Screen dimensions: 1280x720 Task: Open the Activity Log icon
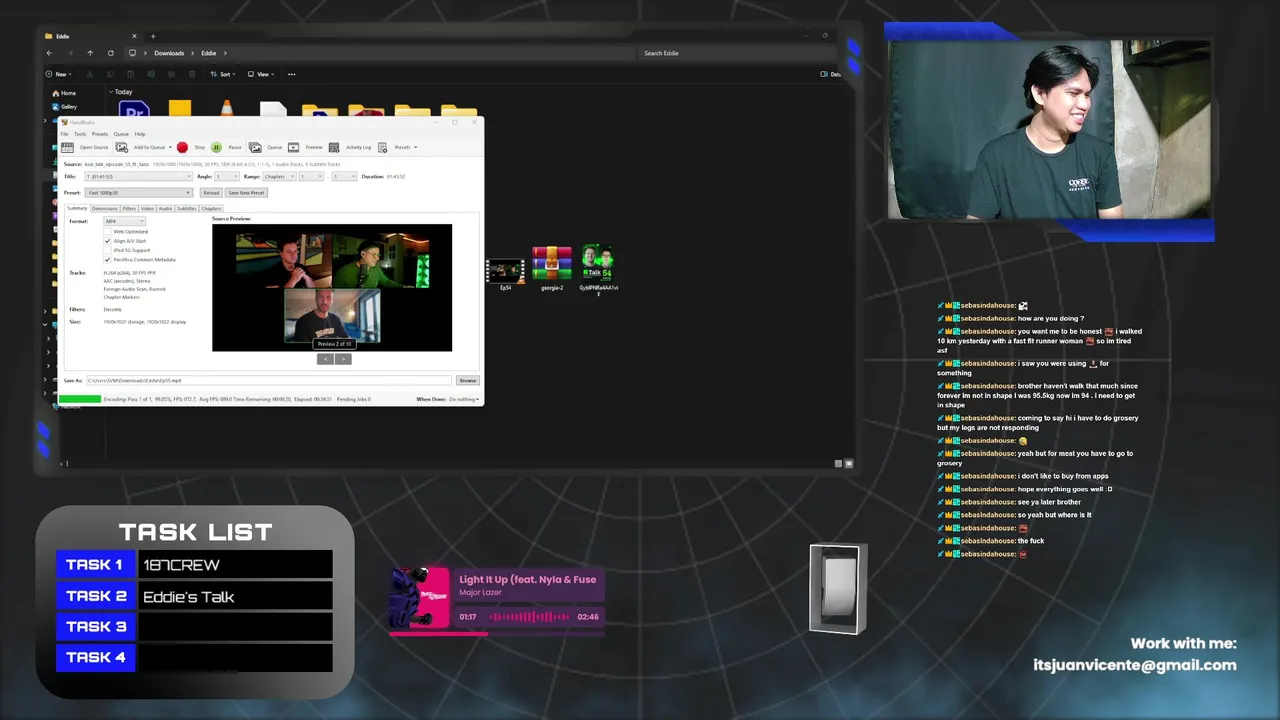coord(334,147)
